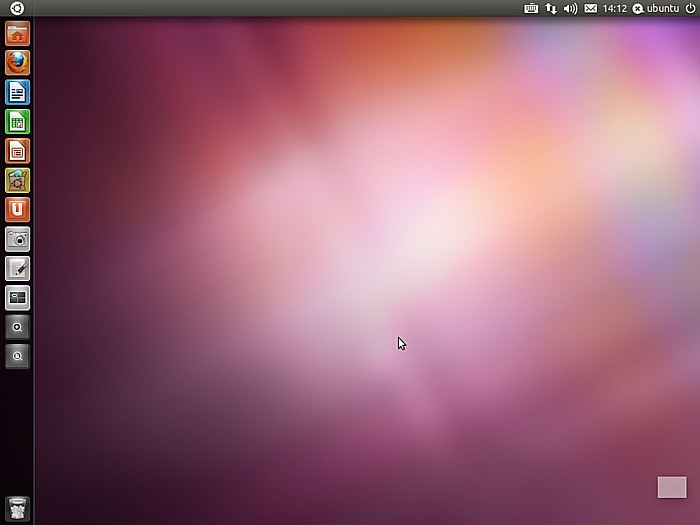Screen dimensions: 700x525
Task: Open the ubuntu user menu
Action: point(655,8)
